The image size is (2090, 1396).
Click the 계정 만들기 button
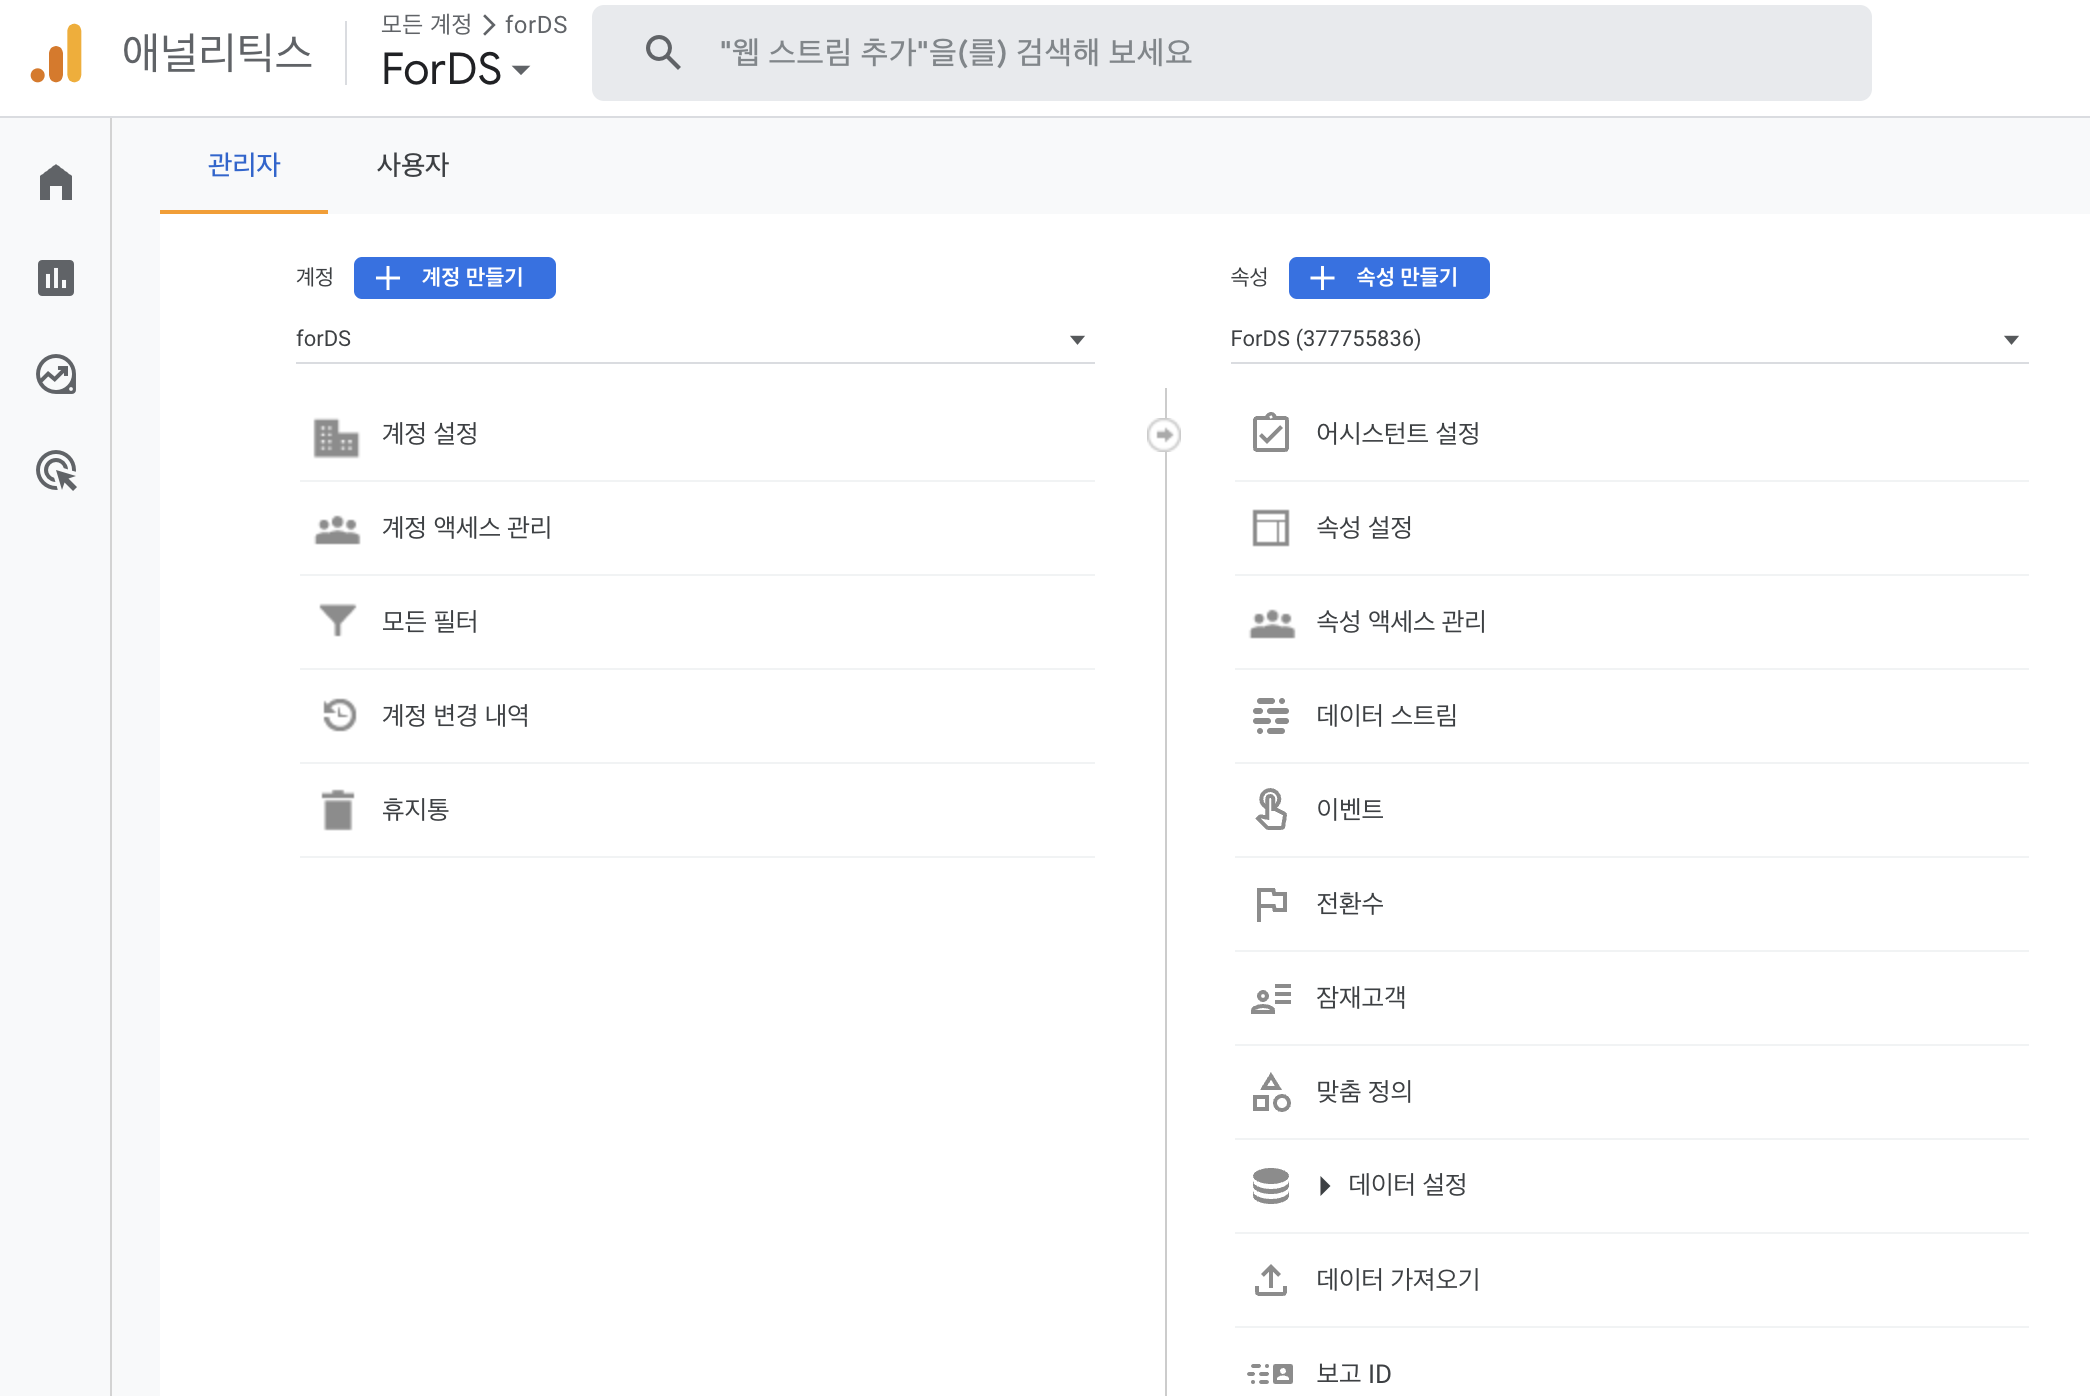(454, 278)
